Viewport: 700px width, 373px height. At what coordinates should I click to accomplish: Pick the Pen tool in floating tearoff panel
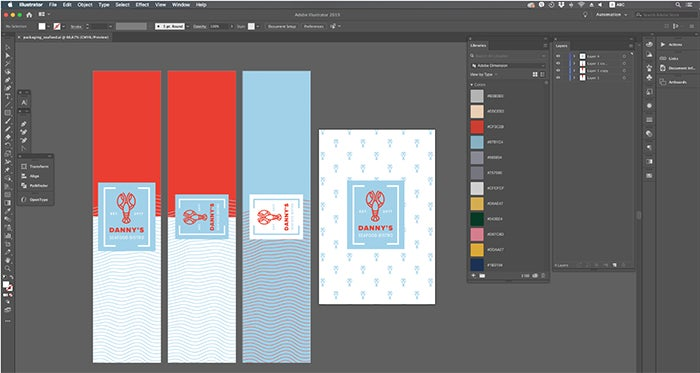24,124
